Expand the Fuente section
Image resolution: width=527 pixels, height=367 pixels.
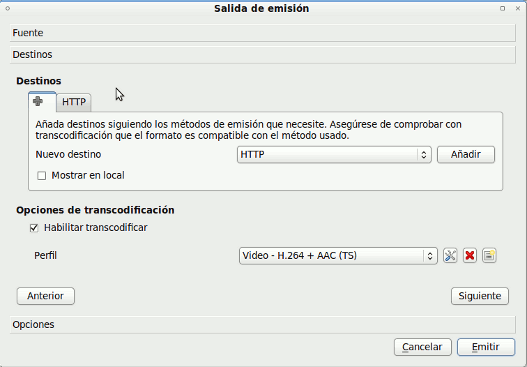pyautogui.click(x=262, y=33)
